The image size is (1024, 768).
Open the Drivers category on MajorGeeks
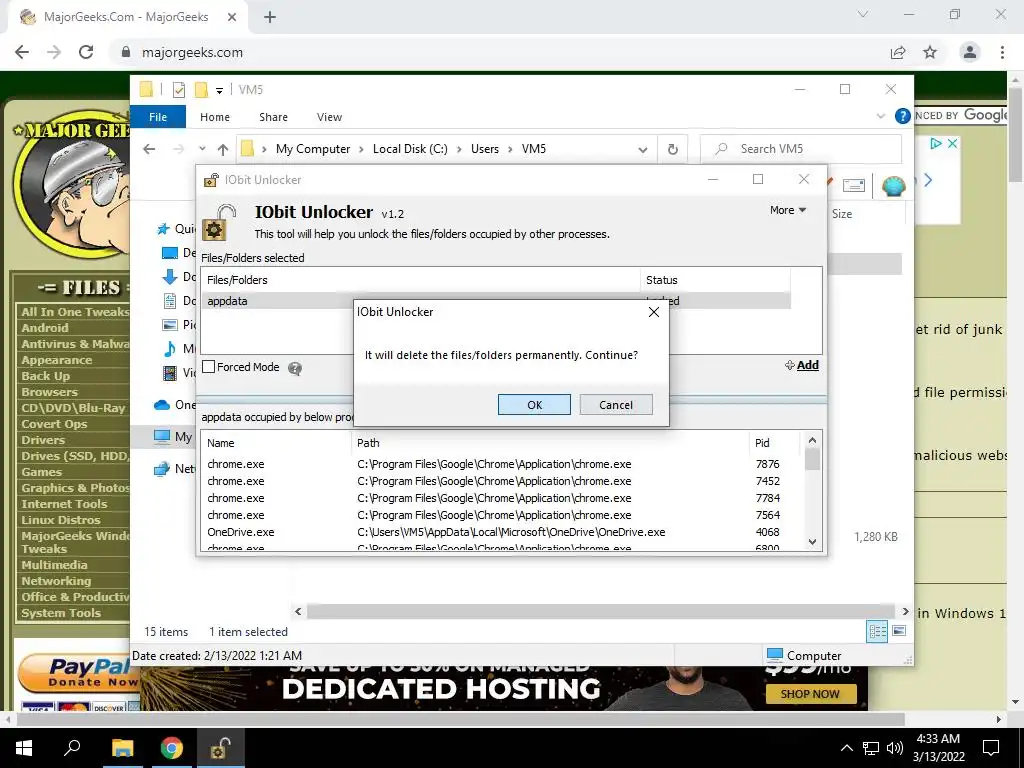pos(43,440)
